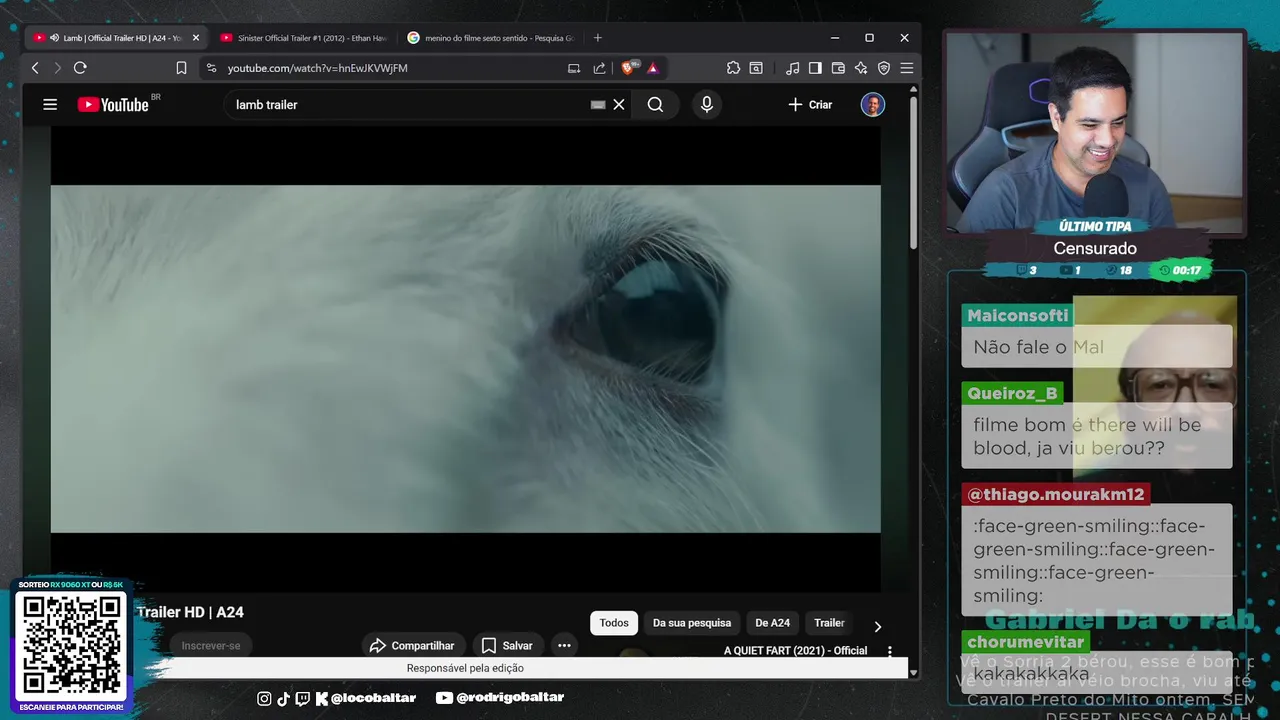This screenshot has height=720, width=1280.
Task: Click the TikTok icon in stream overlay
Action: tap(283, 698)
